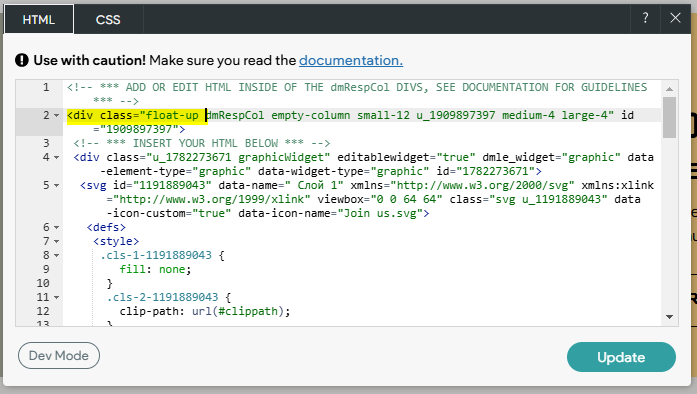Click "Use with caution!" warning text
This screenshot has width=697, height=394.
coord(89,60)
